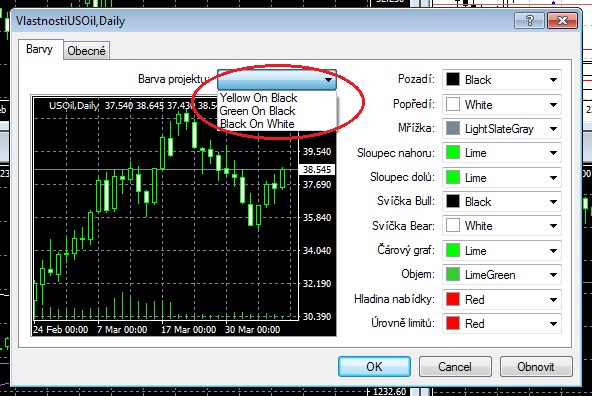Viewport: 592px width, 396px height.
Task: Click the Cancel button
Action: coord(455,366)
